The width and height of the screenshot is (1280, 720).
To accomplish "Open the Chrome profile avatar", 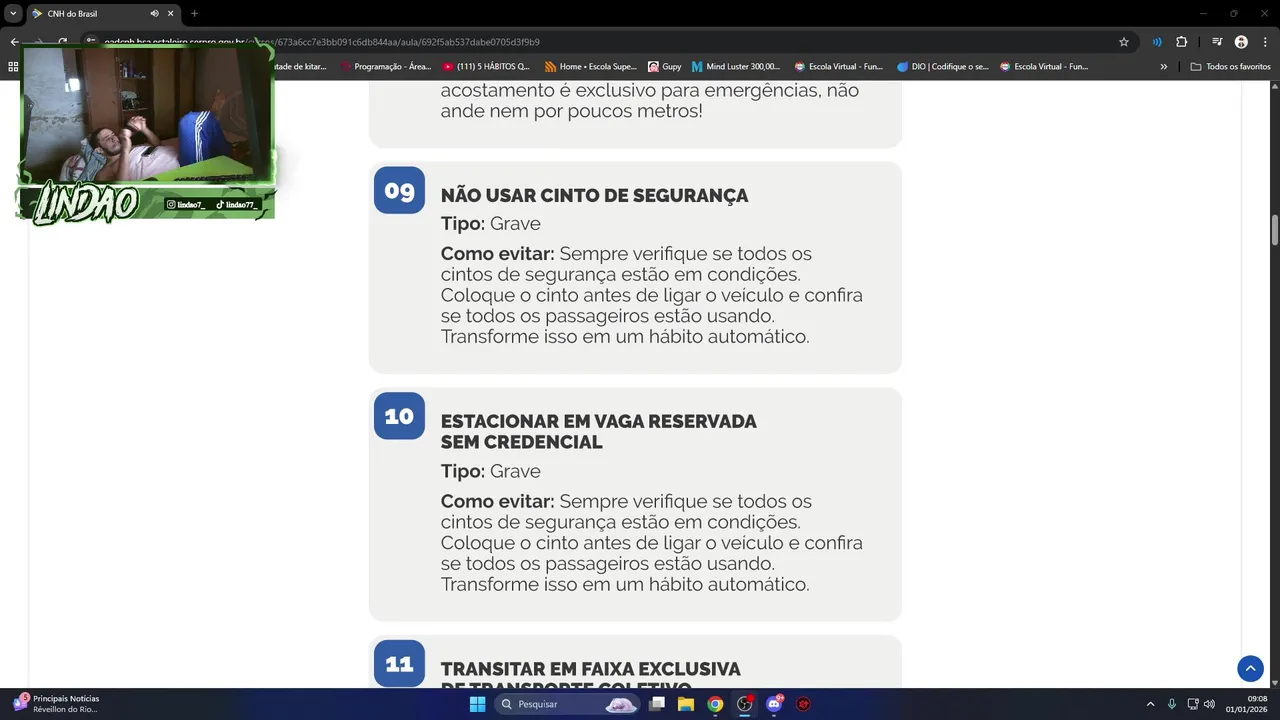I will (x=1241, y=42).
